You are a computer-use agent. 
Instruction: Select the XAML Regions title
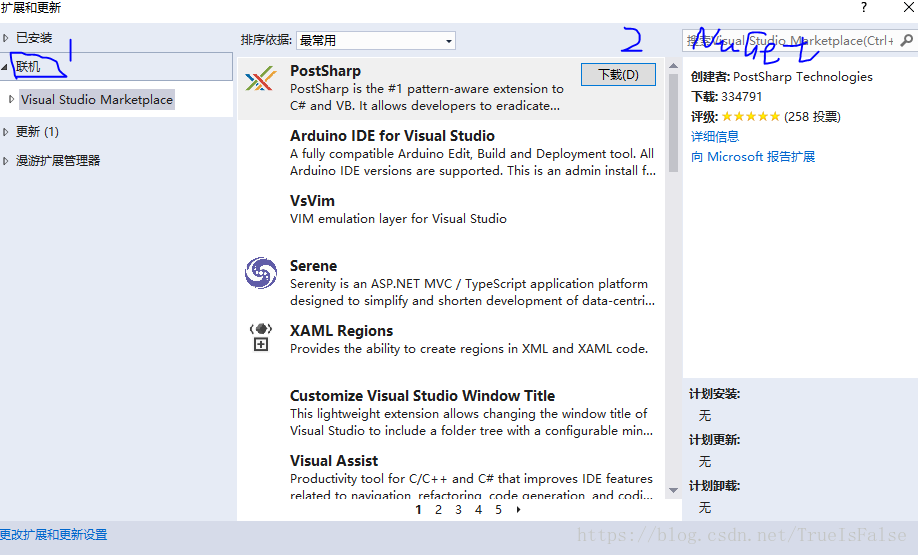(341, 331)
